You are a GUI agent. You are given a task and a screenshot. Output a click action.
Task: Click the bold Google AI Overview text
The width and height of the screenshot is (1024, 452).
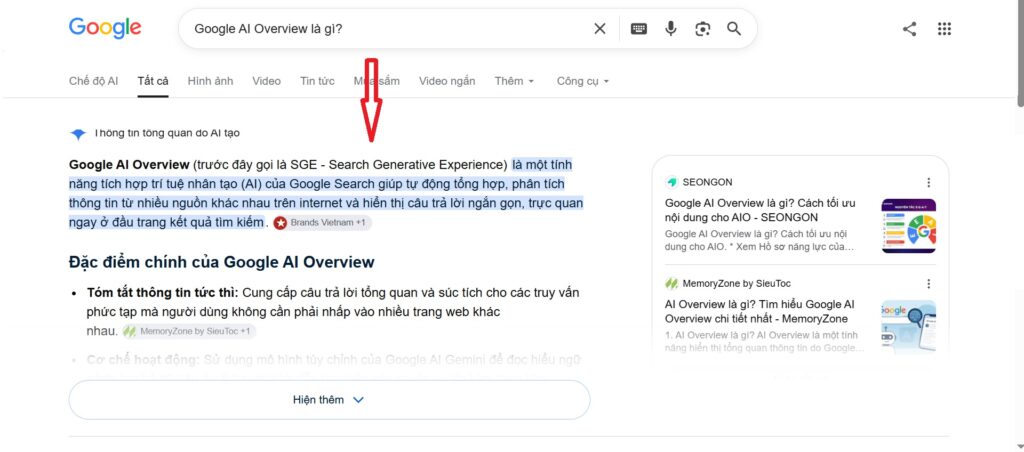point(129,165)
